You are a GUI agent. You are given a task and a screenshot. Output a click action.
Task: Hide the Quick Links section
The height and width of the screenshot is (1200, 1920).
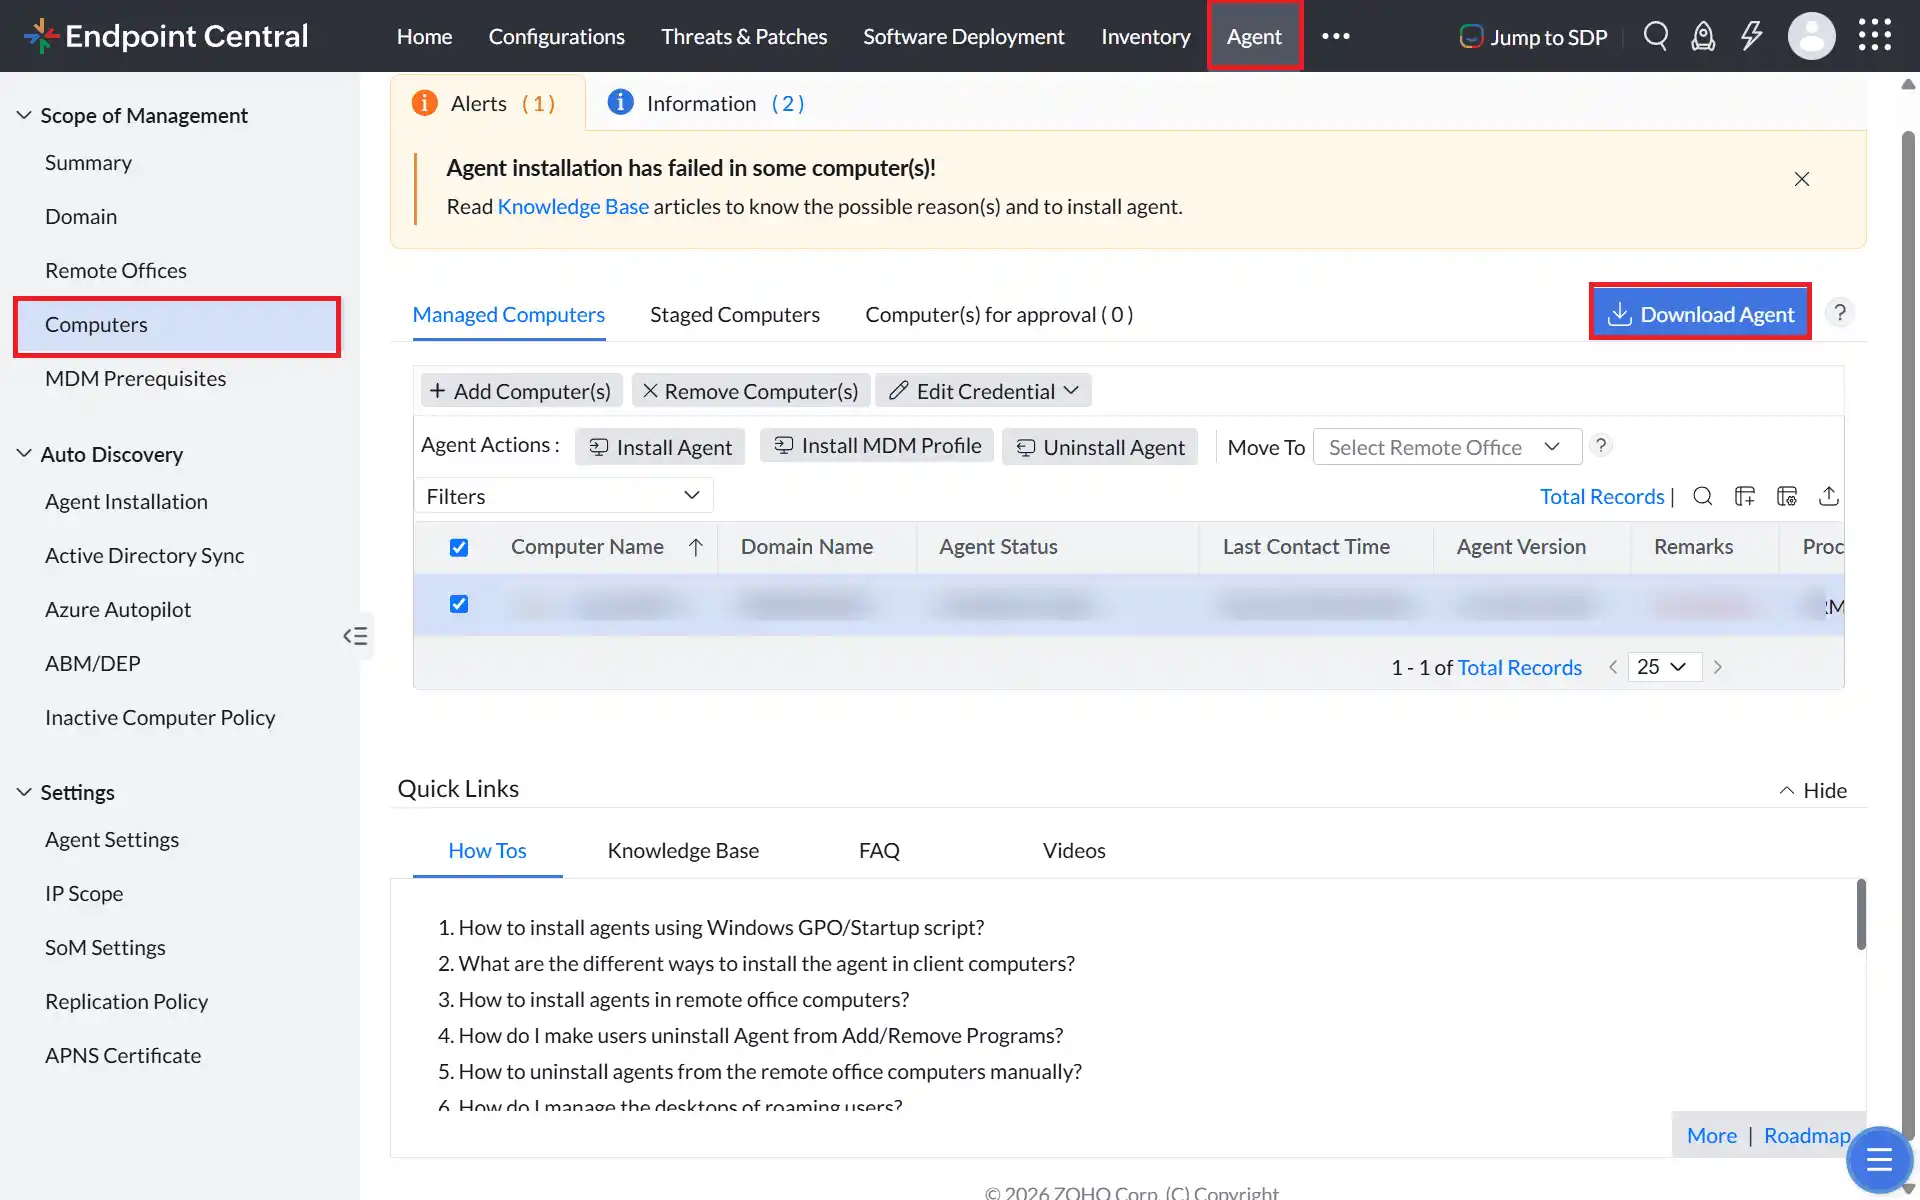tap(1812, 790)
